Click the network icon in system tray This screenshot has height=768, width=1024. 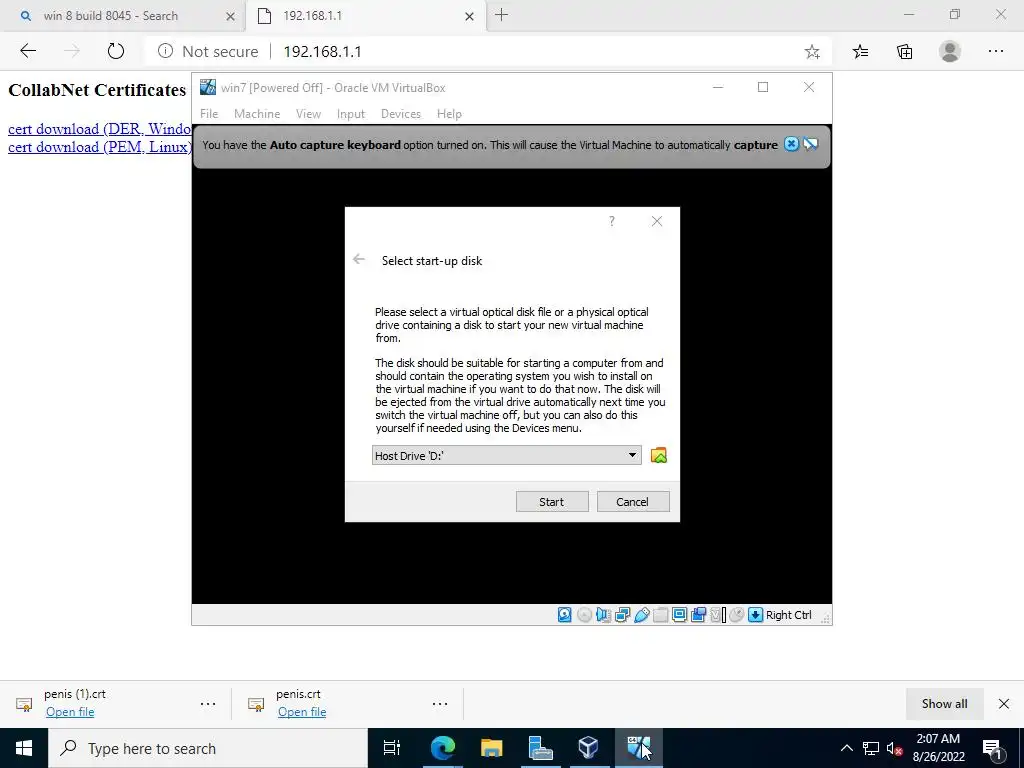(871, 748)
